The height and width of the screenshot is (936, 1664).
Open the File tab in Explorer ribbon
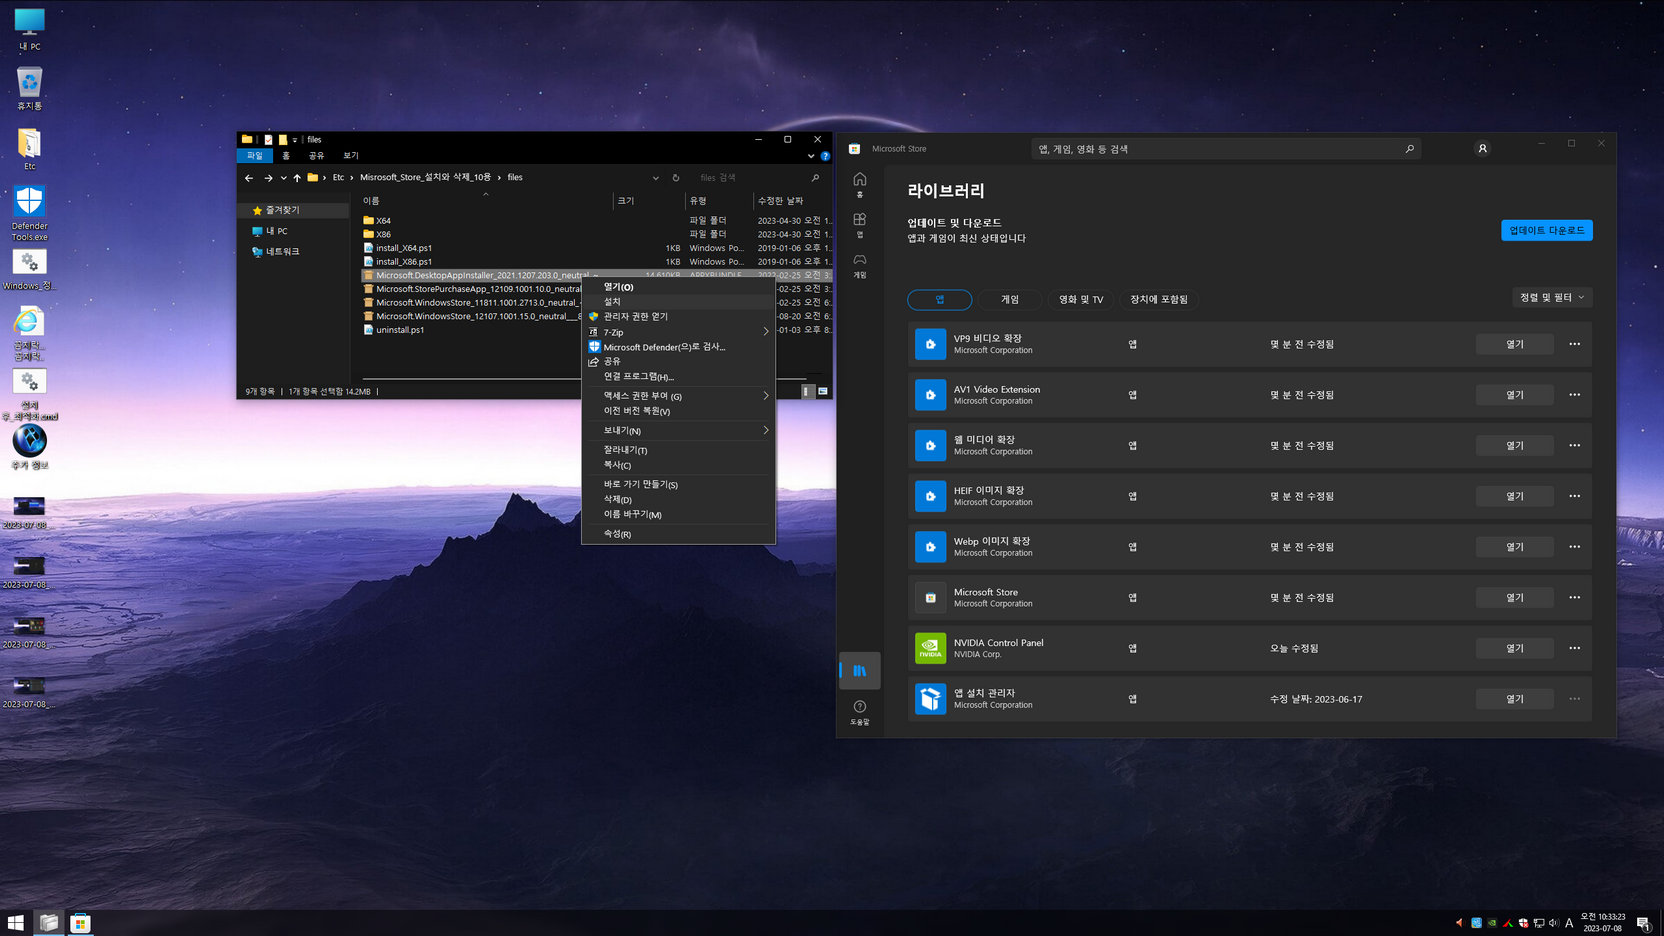point(255,156)
